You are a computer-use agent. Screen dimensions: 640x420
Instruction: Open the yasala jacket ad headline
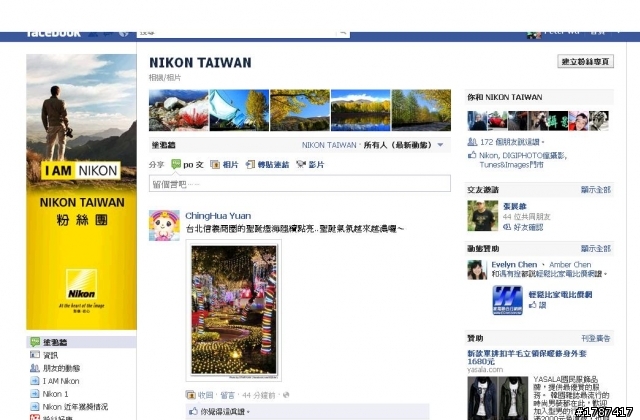pyautogui.click(x=527, y=357)
